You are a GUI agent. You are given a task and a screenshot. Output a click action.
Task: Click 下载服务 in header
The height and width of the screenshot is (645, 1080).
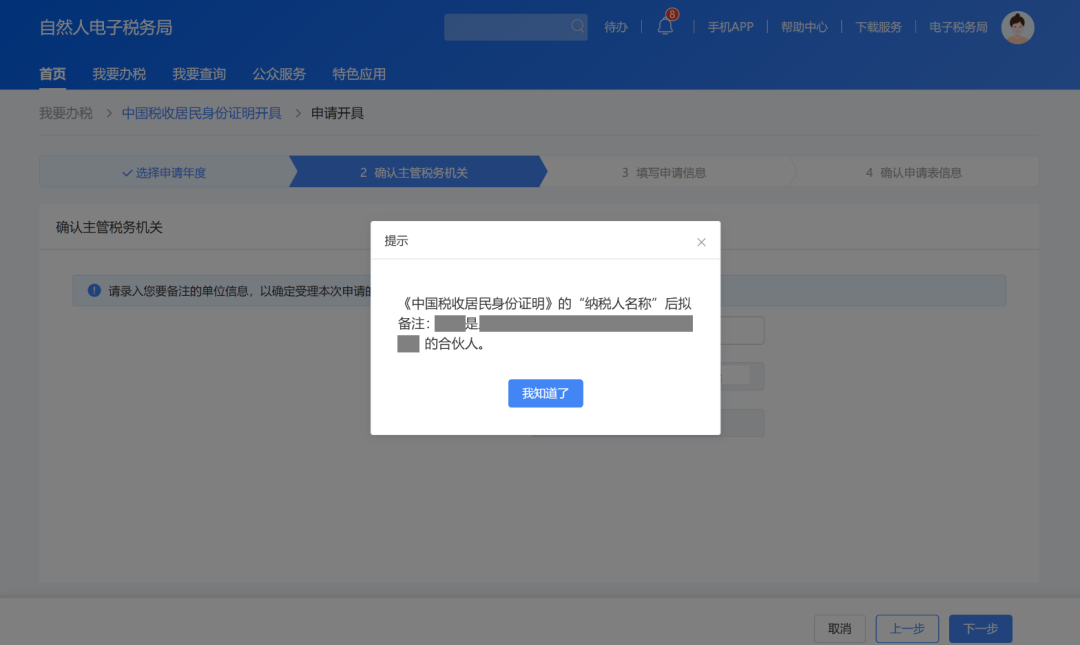click(x=878, y=28)
